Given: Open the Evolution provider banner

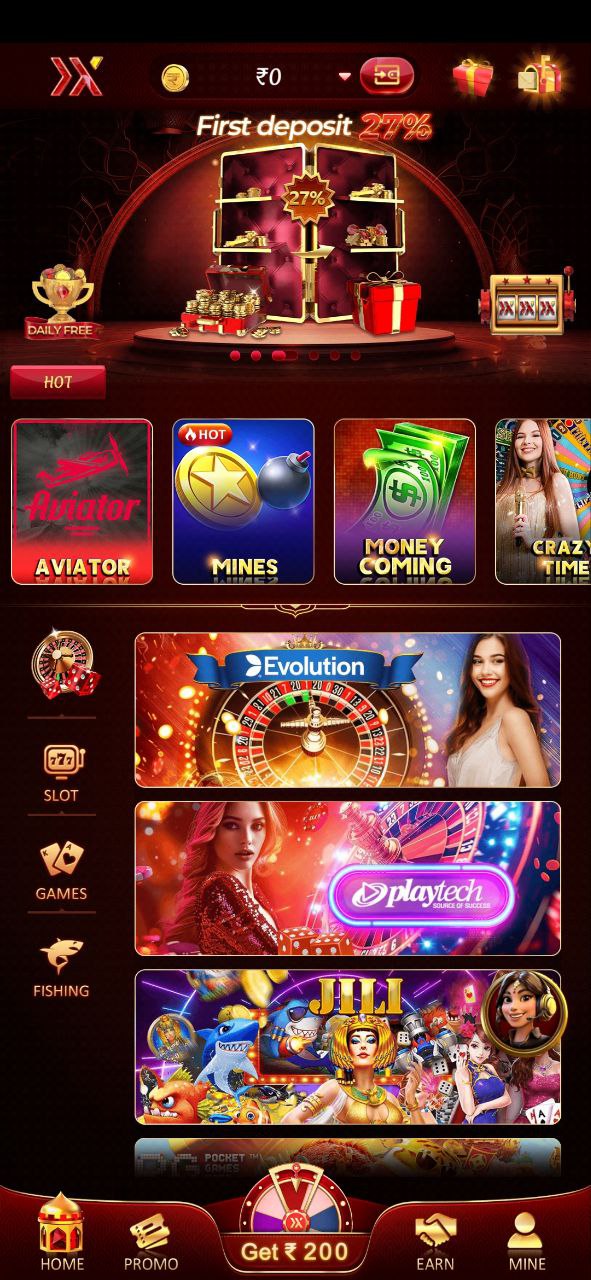Looking at the screenshot, I should 348,710.
